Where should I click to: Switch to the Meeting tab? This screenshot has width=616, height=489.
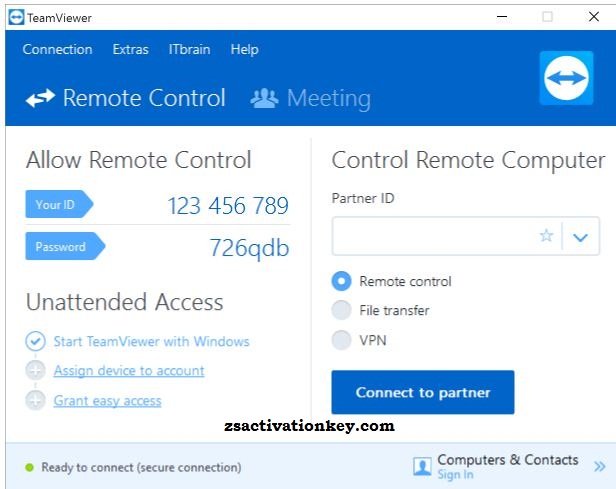click(310, 98)
